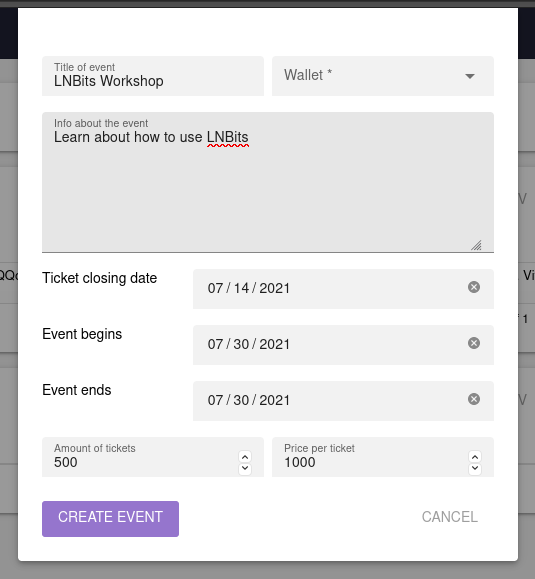This screenshot has width=535, height=579.
Task: Decrease Price per ticket with down arrow
Action: click(x=475, y=469)
